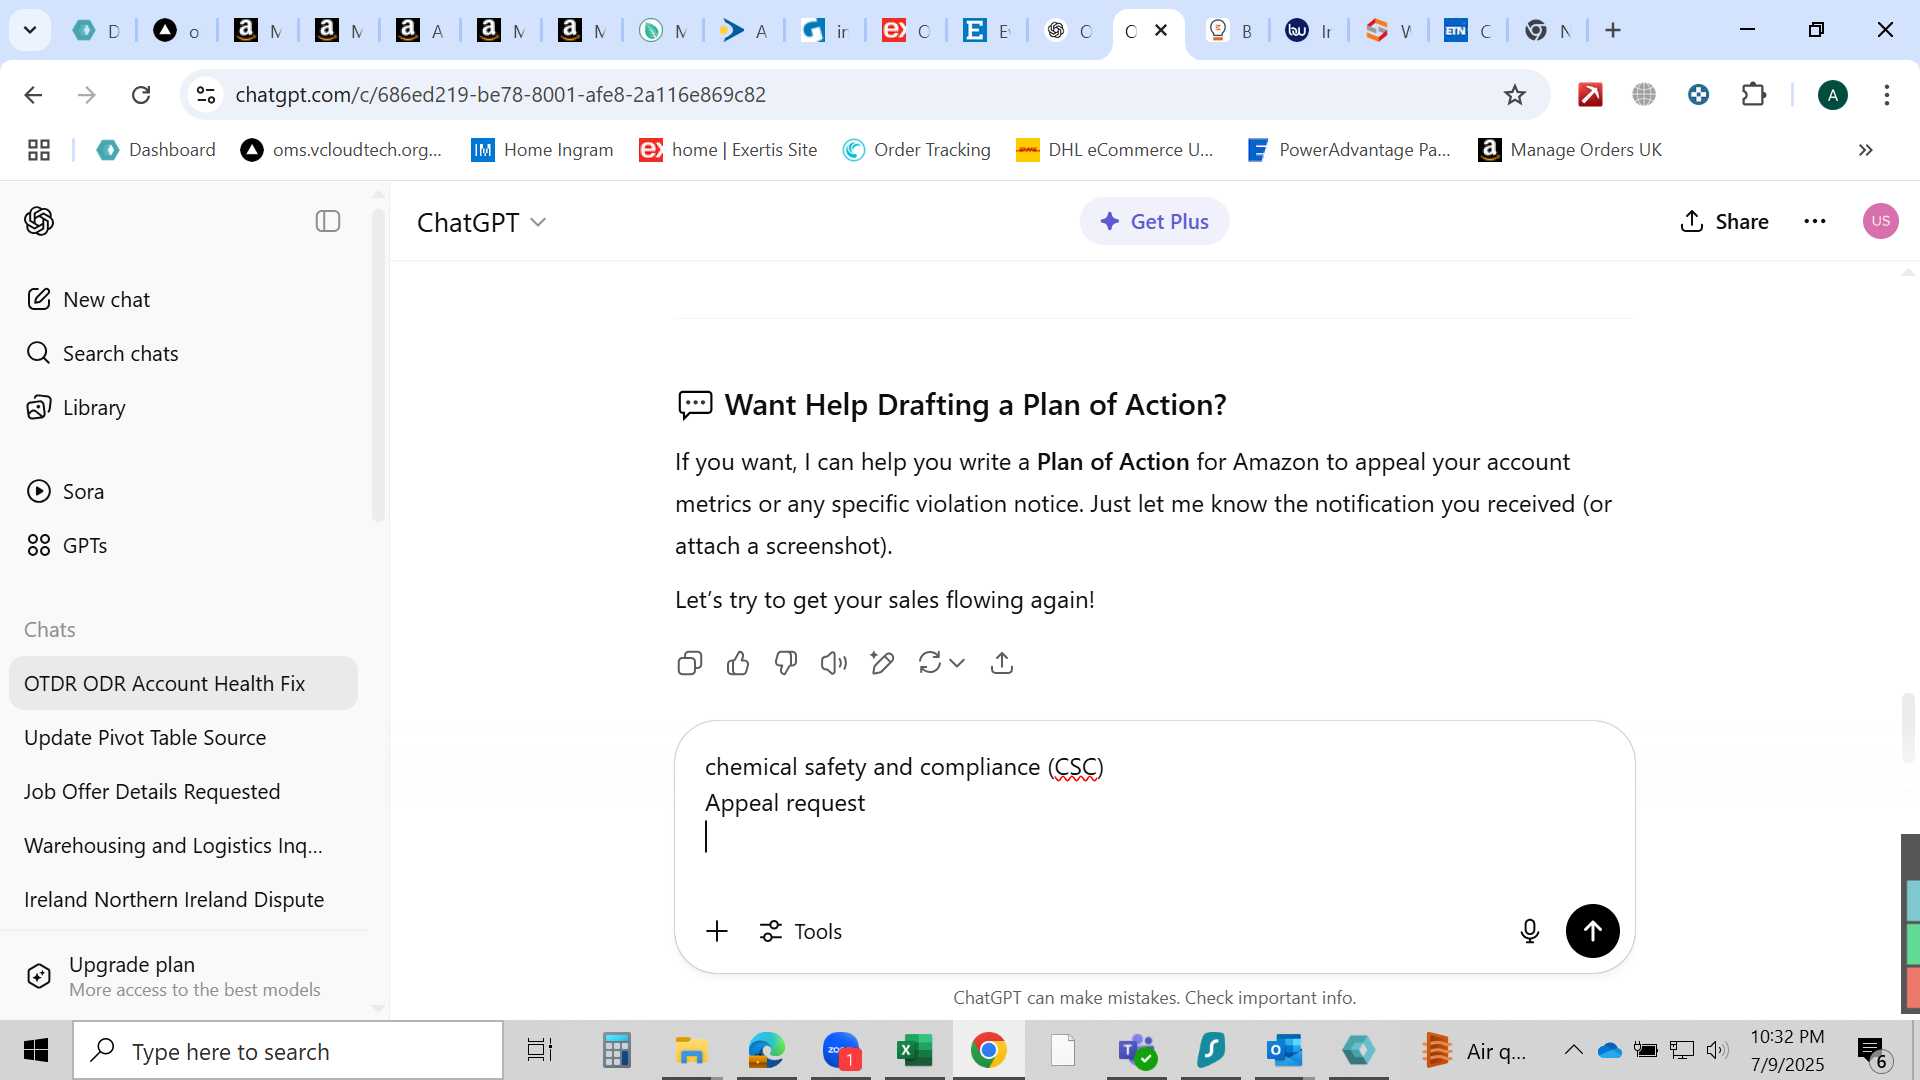This screenshot has height=1080, width=1920.
Task: Open the Chrome profile A avatar
Action: pyautogui.click(x=1833, y=95)
